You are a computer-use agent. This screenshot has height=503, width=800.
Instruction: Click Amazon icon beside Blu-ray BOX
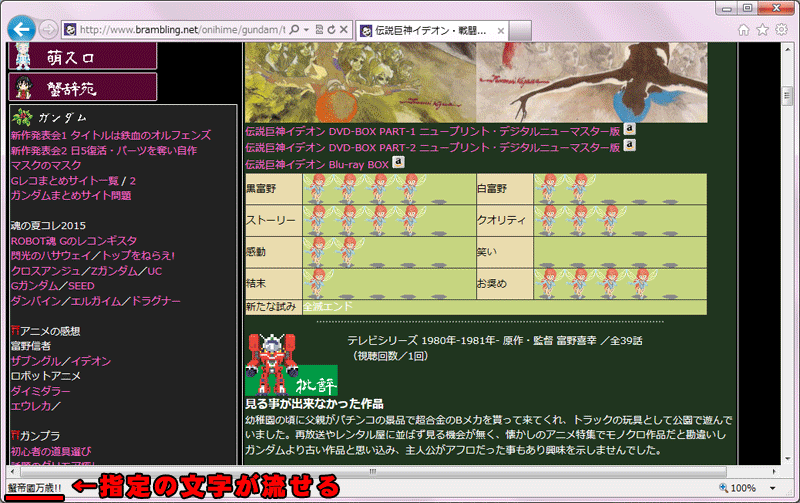point(398,162)
